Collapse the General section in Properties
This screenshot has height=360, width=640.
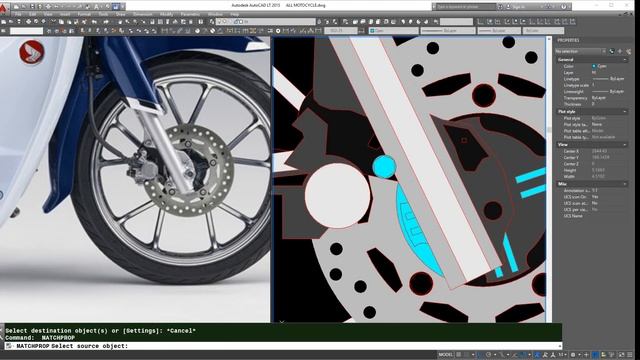tap(624, 60)
